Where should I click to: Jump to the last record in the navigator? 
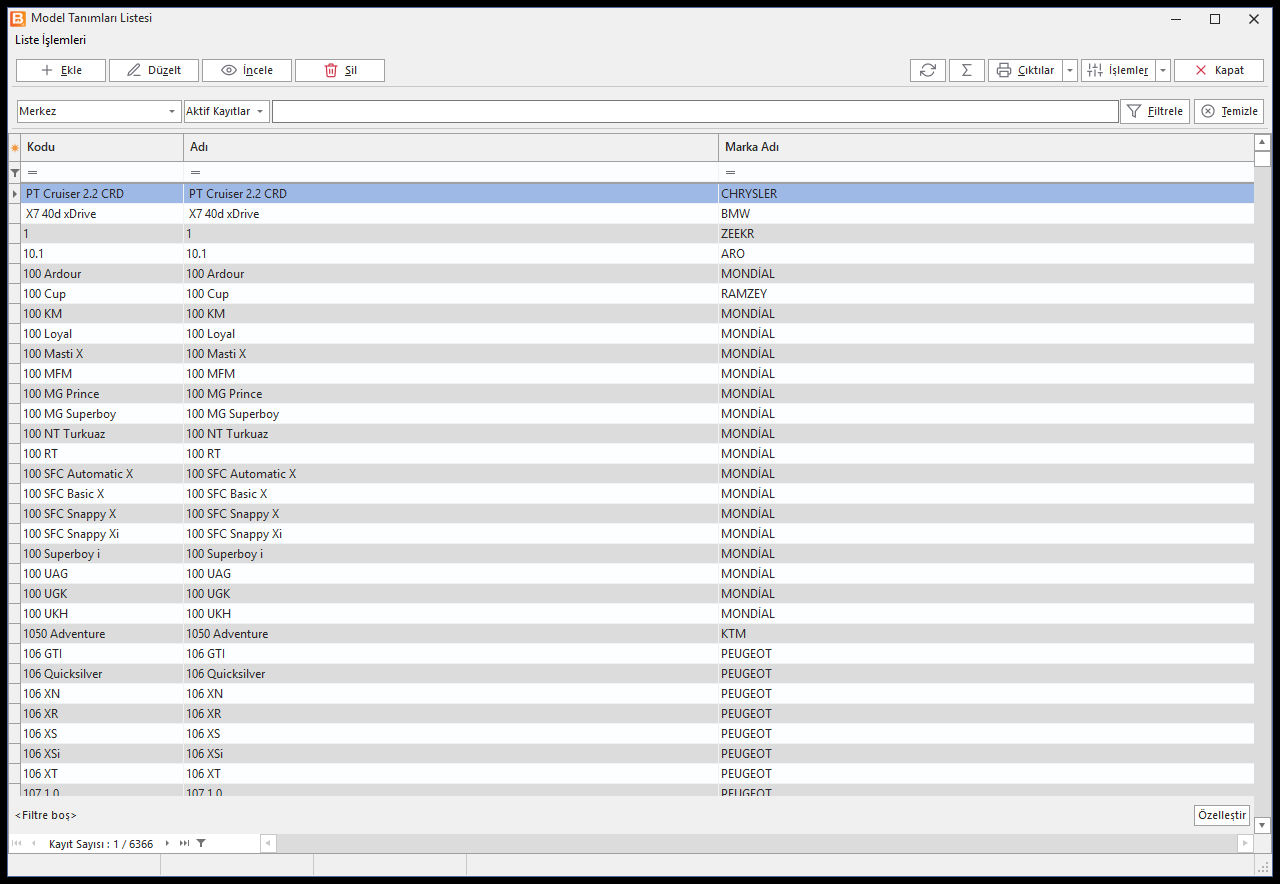click(184, 844)
